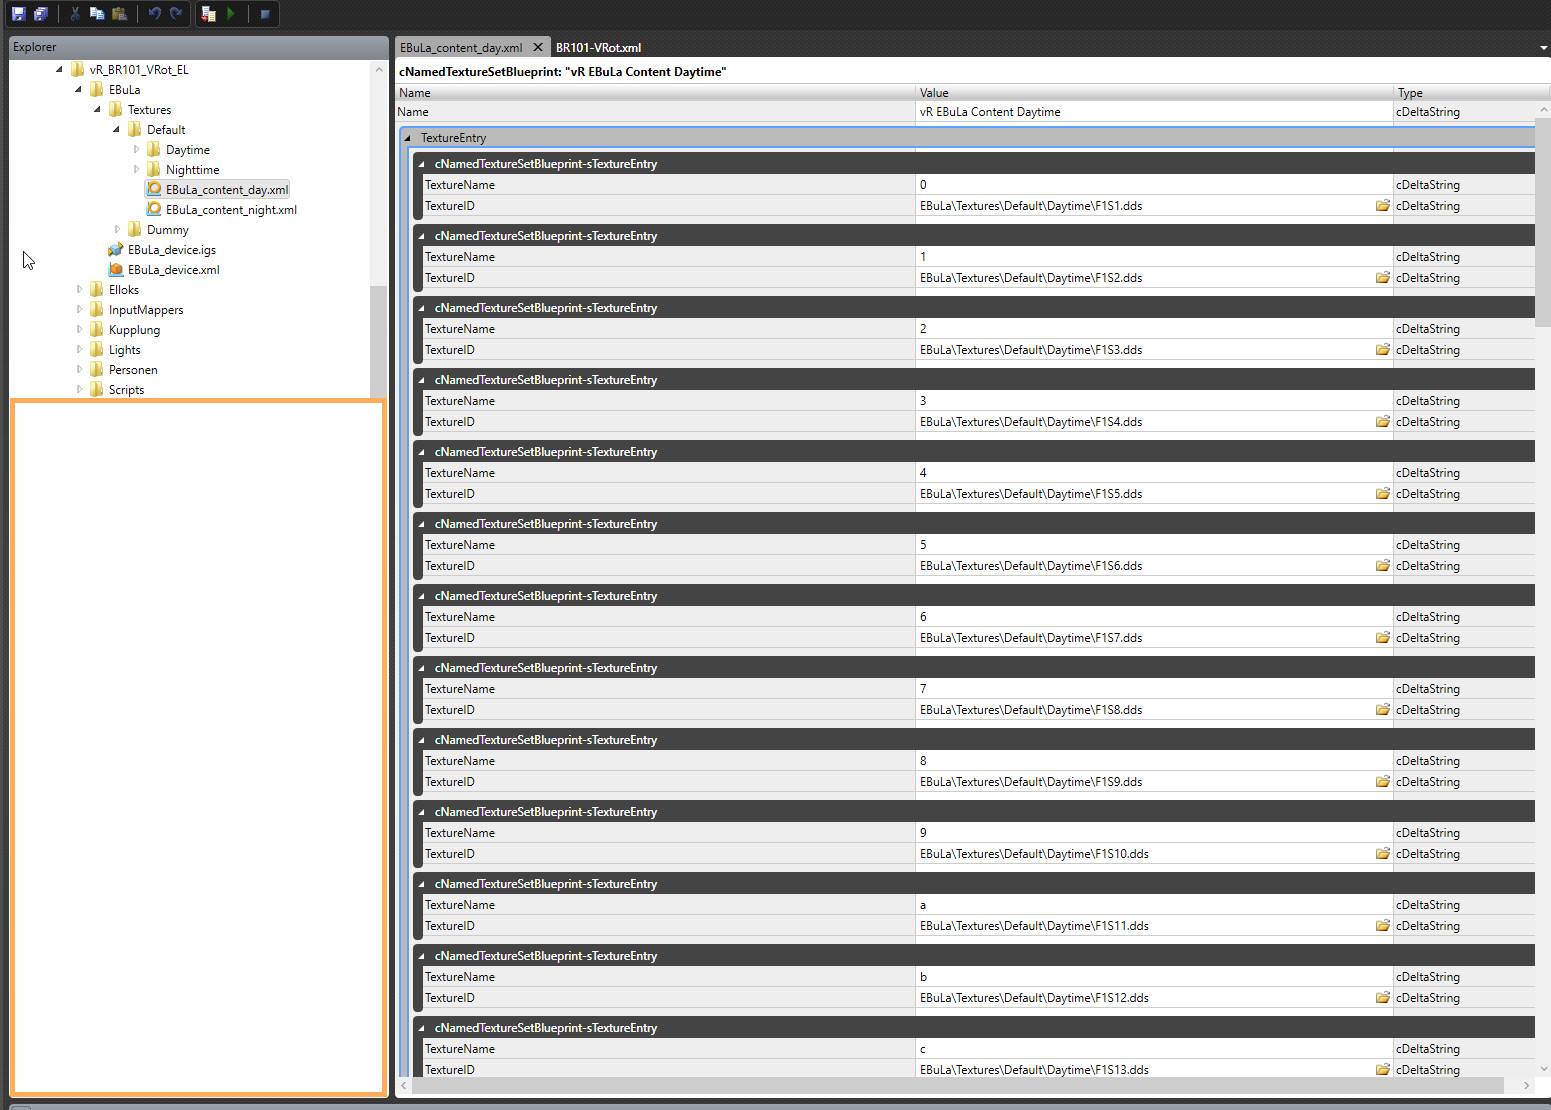Screen dimensions: 1551x1110
Task: Open the folder browser for F1S10.dds
Action: tap(1382, 854)
